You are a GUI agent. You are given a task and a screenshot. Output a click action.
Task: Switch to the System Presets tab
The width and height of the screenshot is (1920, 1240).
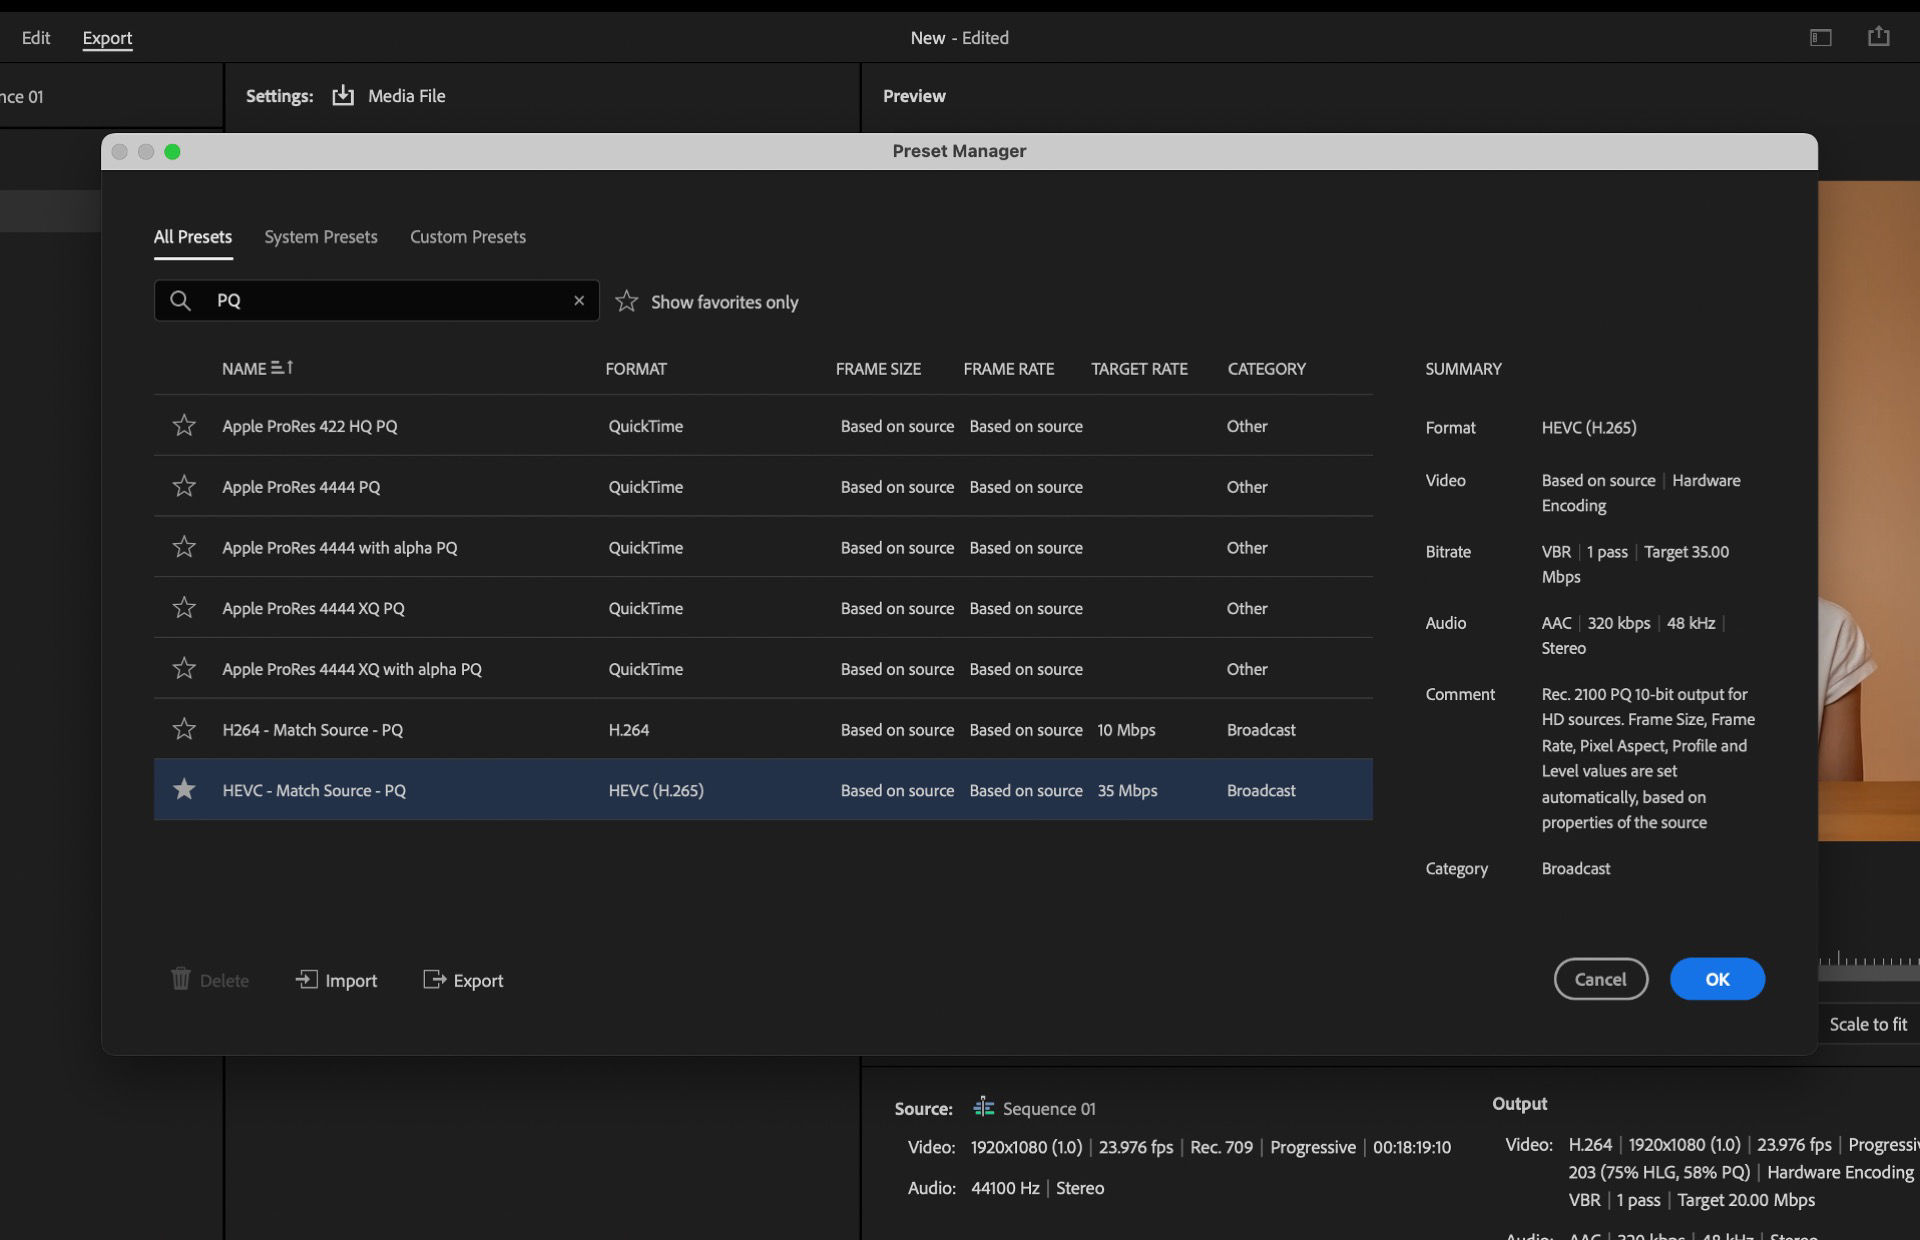(320, 237)
